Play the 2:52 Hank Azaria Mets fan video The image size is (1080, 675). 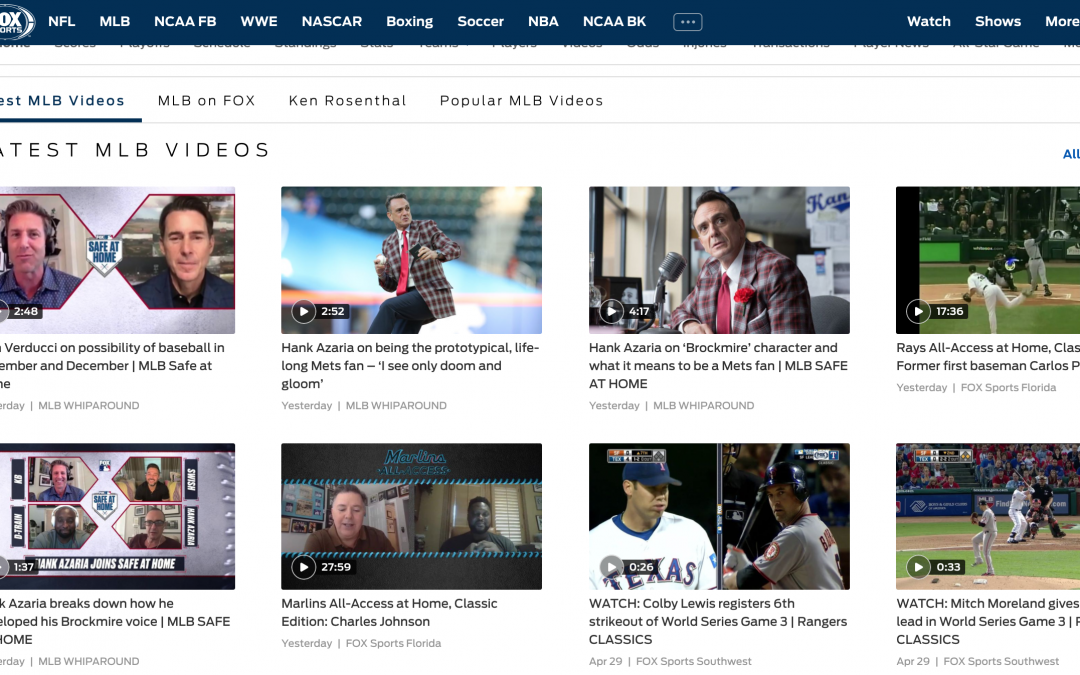point(303,311)
